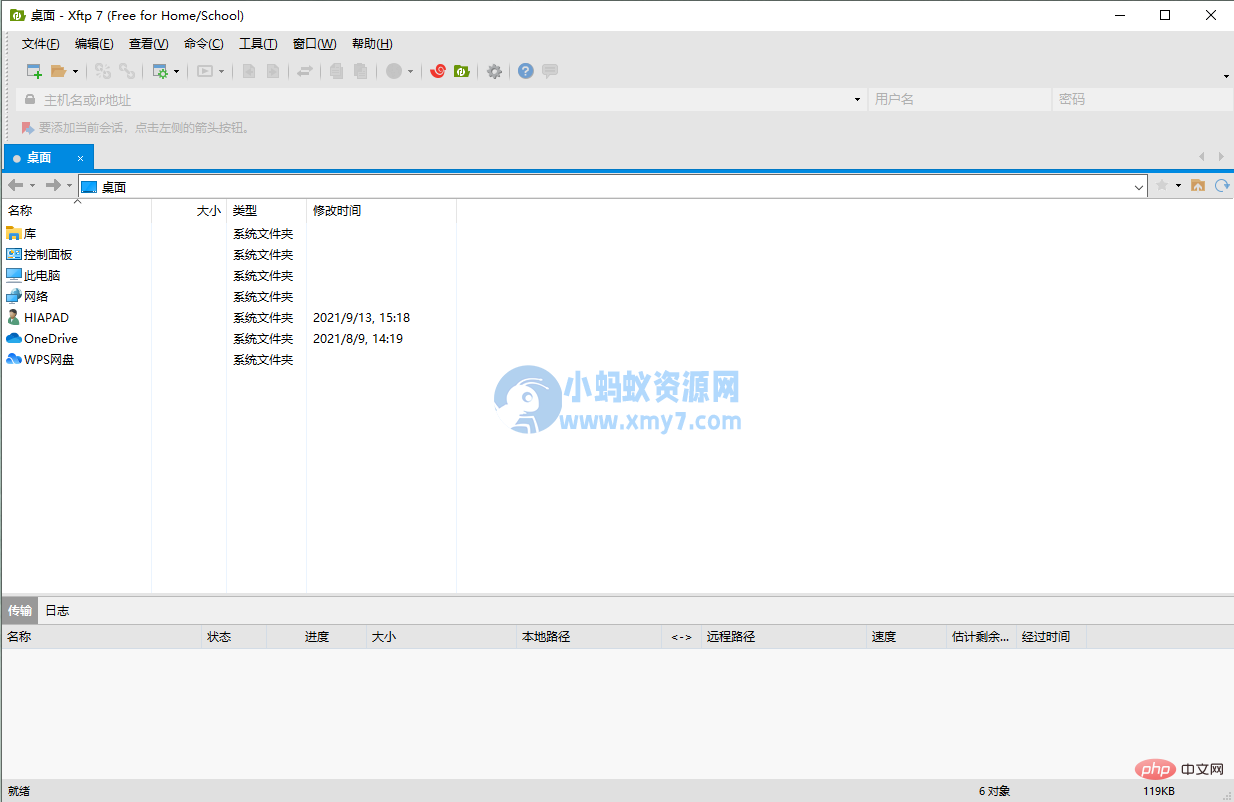Click the favorites star icon
The image size is (1234, 802).
pos(1162,186)
